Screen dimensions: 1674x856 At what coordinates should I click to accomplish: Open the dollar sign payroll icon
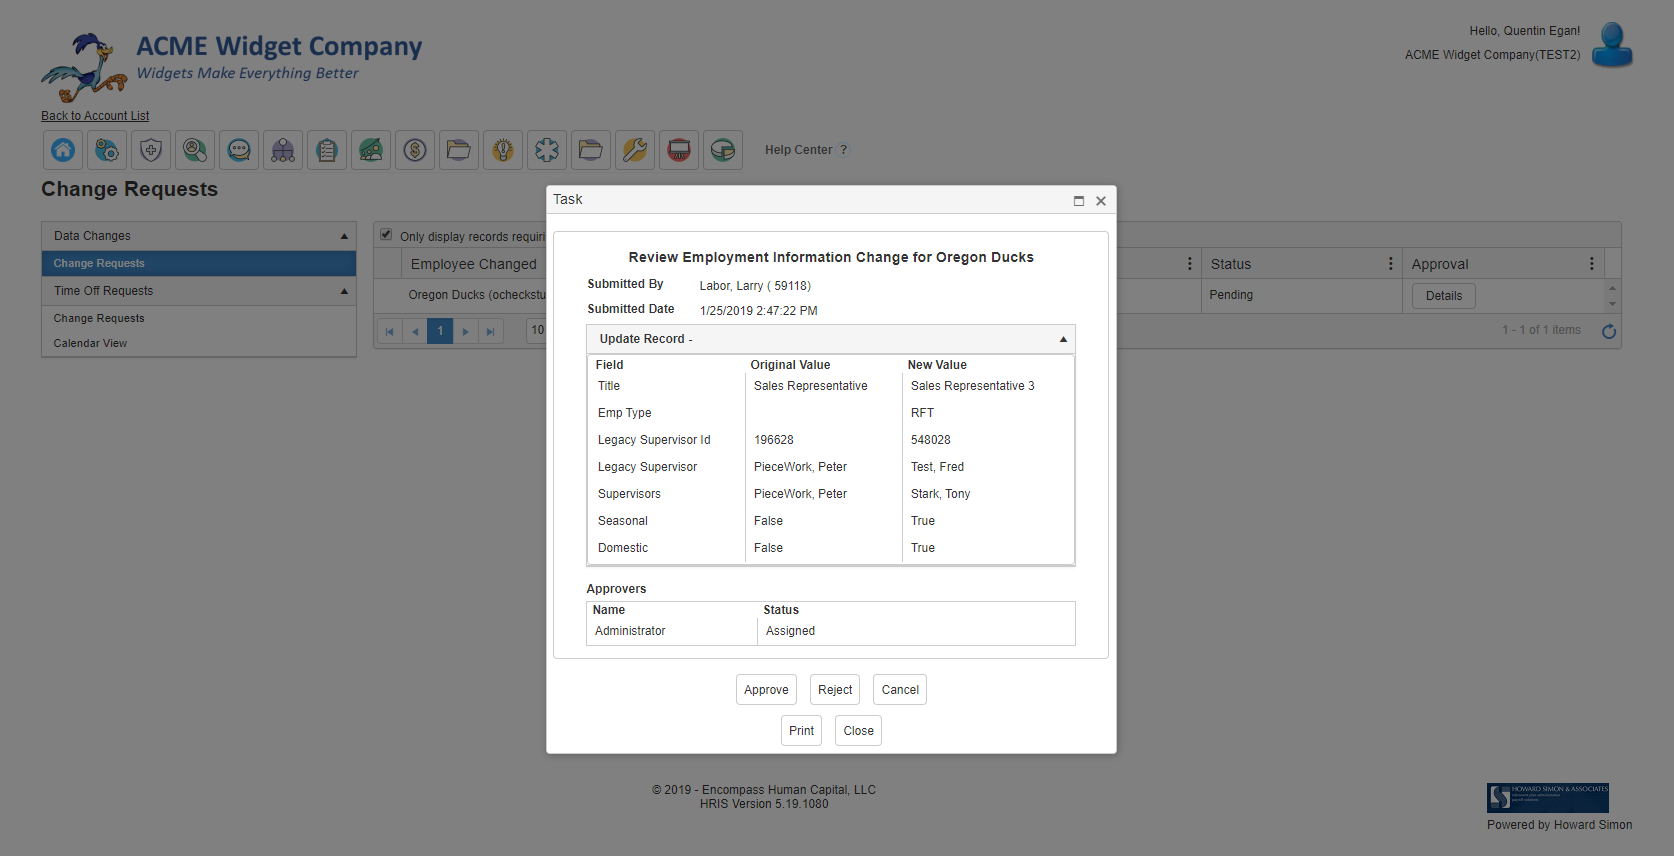click(415, 150)
